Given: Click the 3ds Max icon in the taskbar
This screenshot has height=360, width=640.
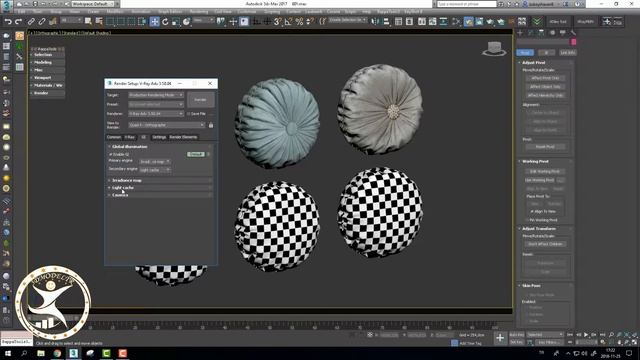Looking at the screenshot, I should click(73, 353).
